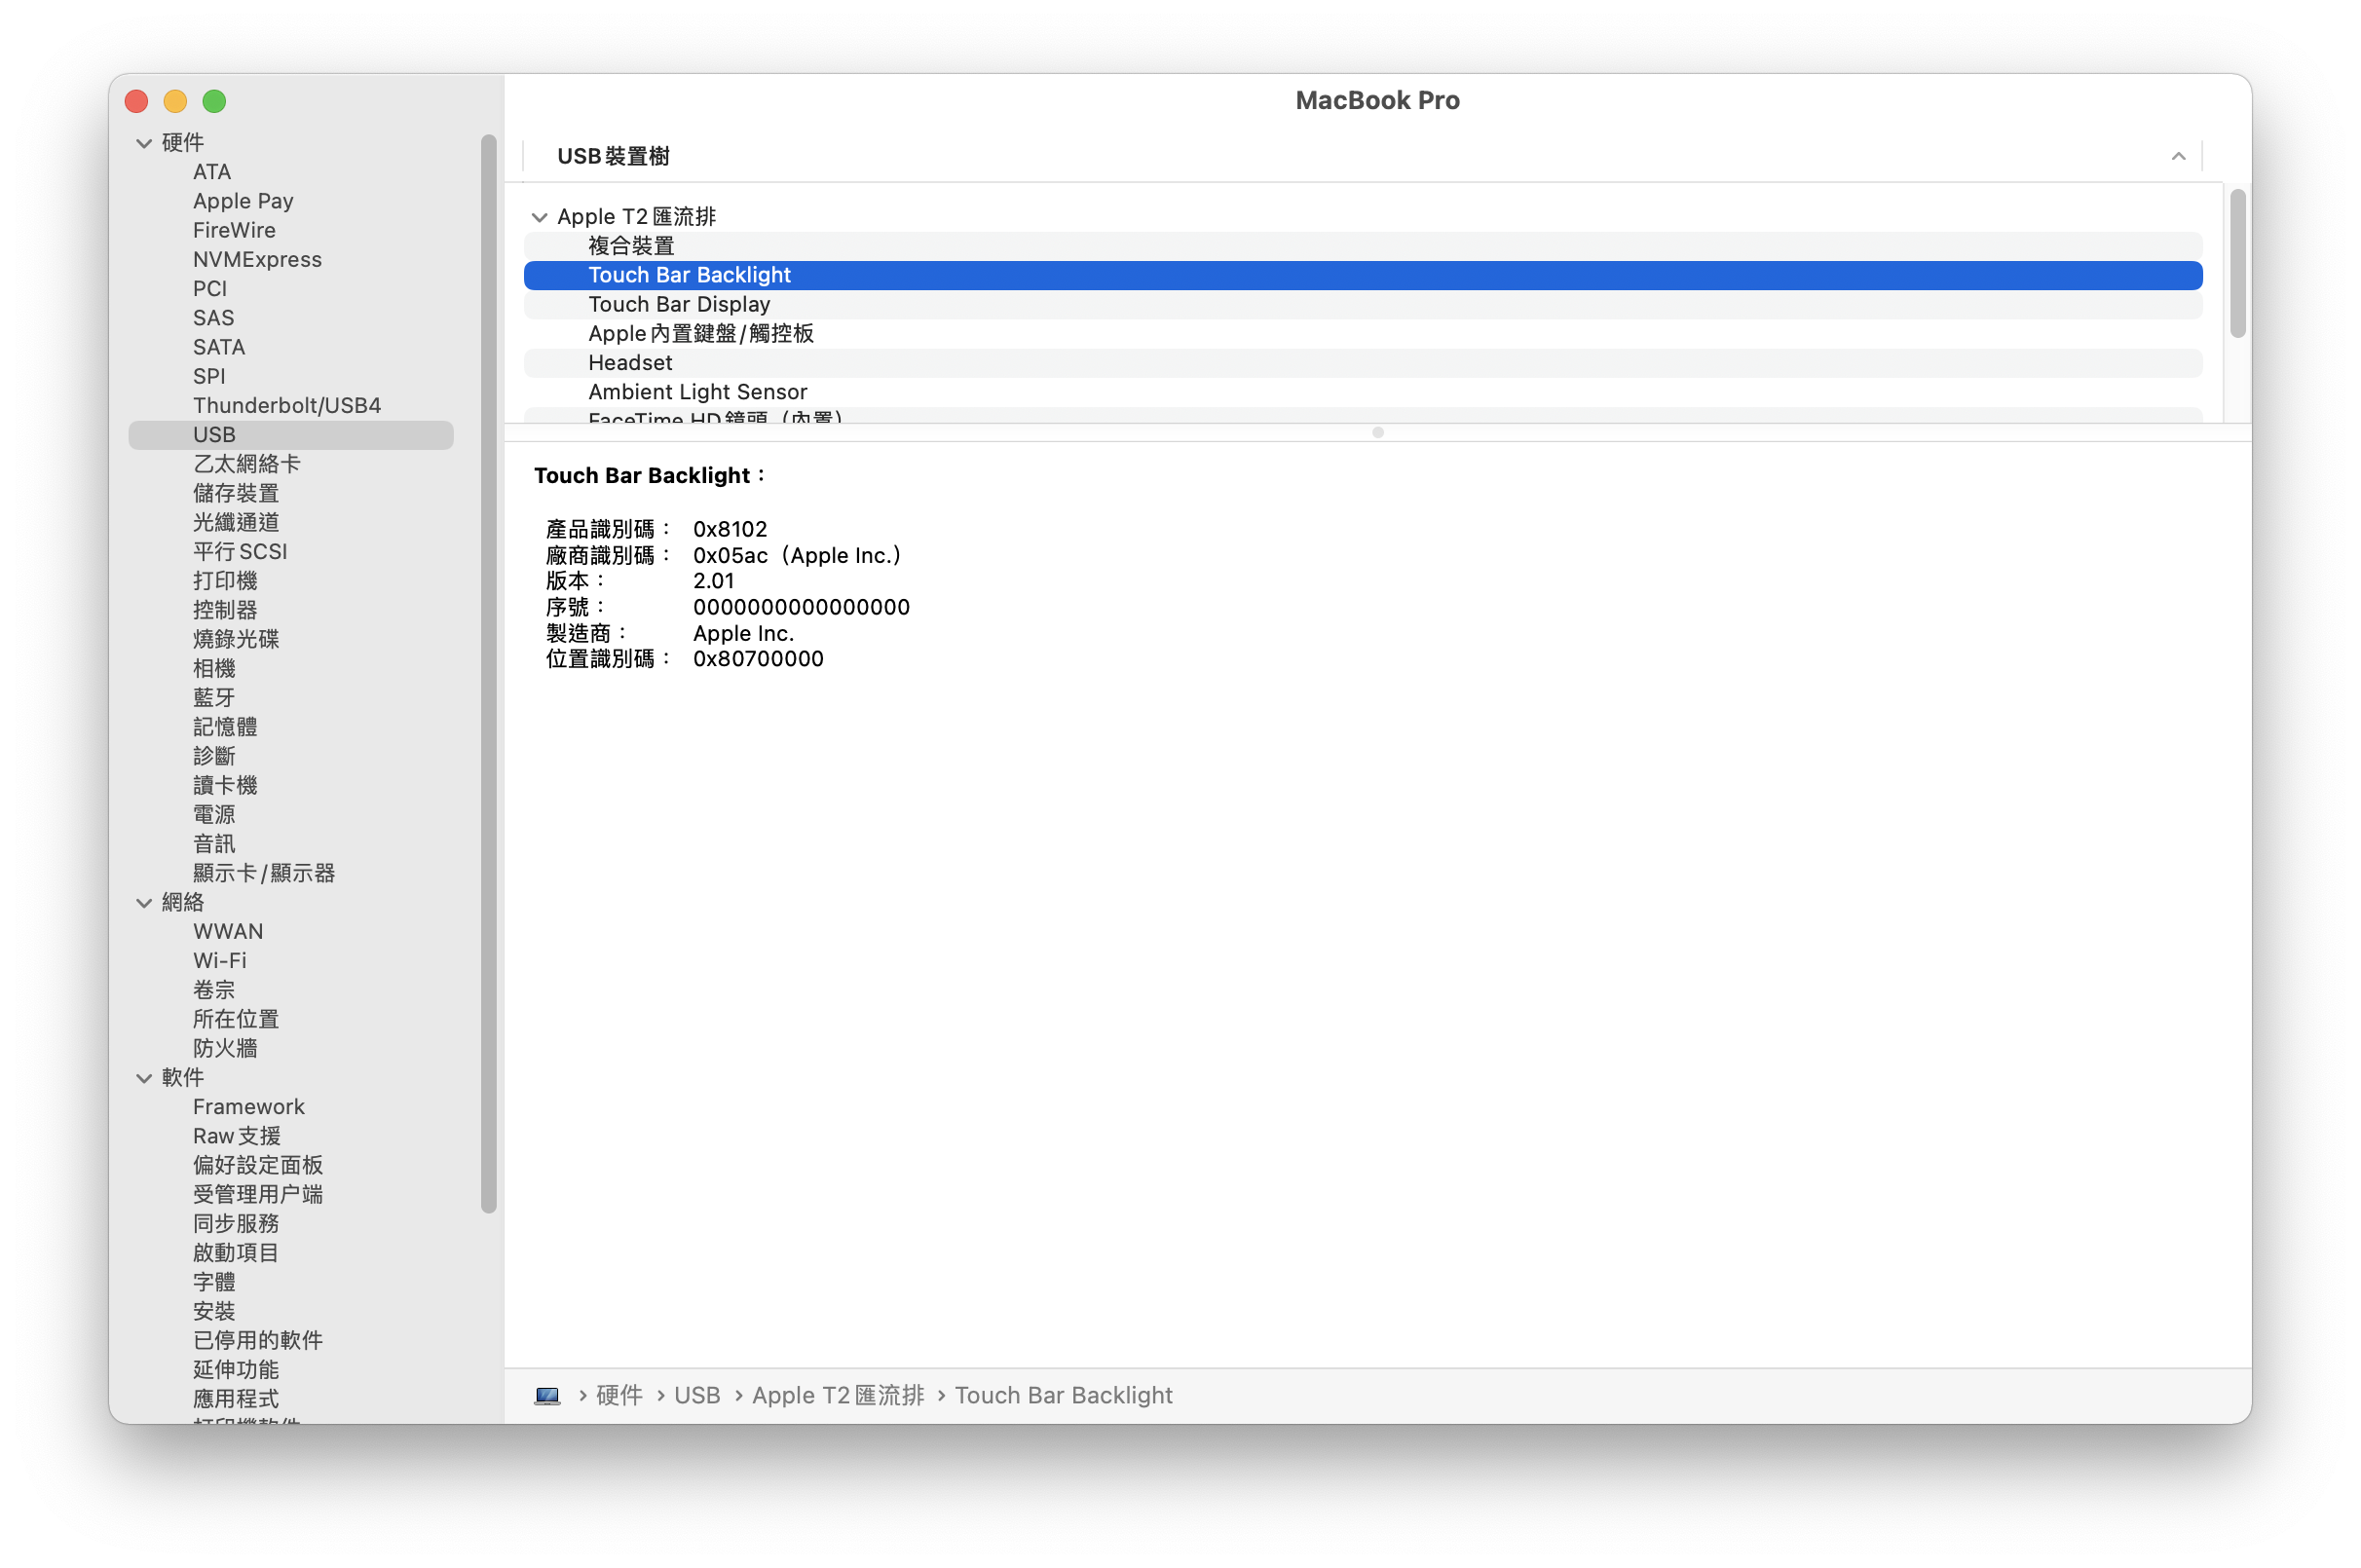Open Wi-Fi information in the sidebar

(220, 959)
